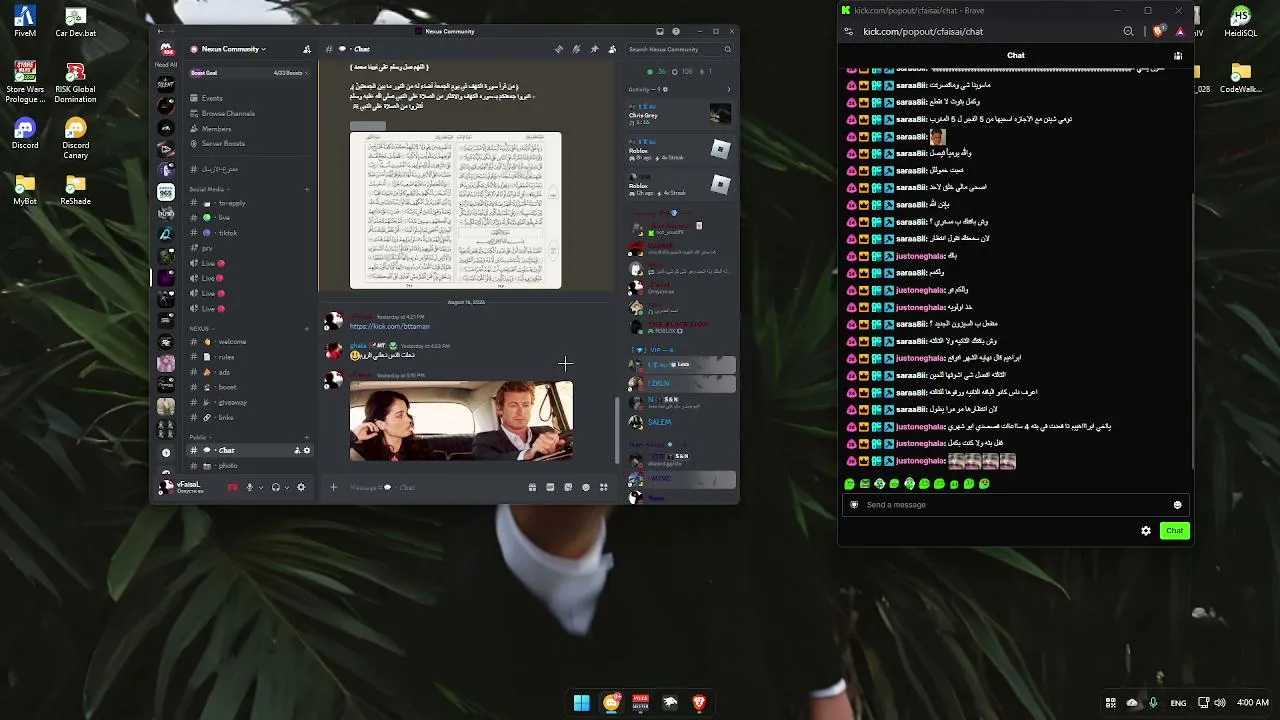This screenshot has width=1280, height=720.
Task: Open Discord inbox icon in title bar
Action: click(660, 31)
